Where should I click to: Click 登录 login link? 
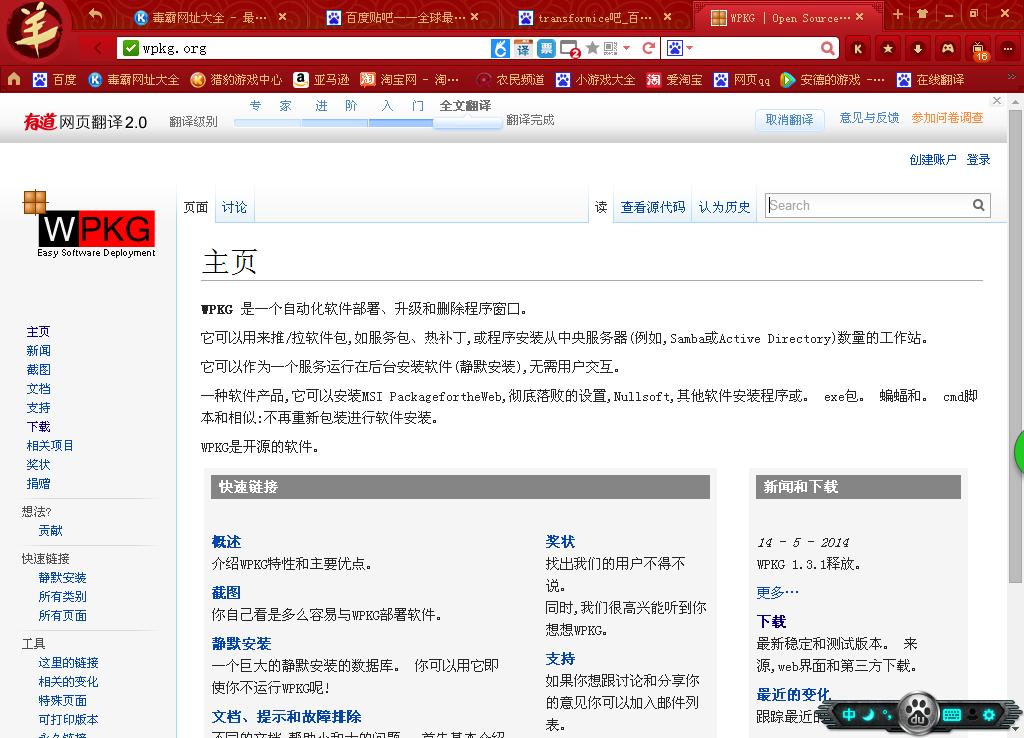(x=978, y=159)
